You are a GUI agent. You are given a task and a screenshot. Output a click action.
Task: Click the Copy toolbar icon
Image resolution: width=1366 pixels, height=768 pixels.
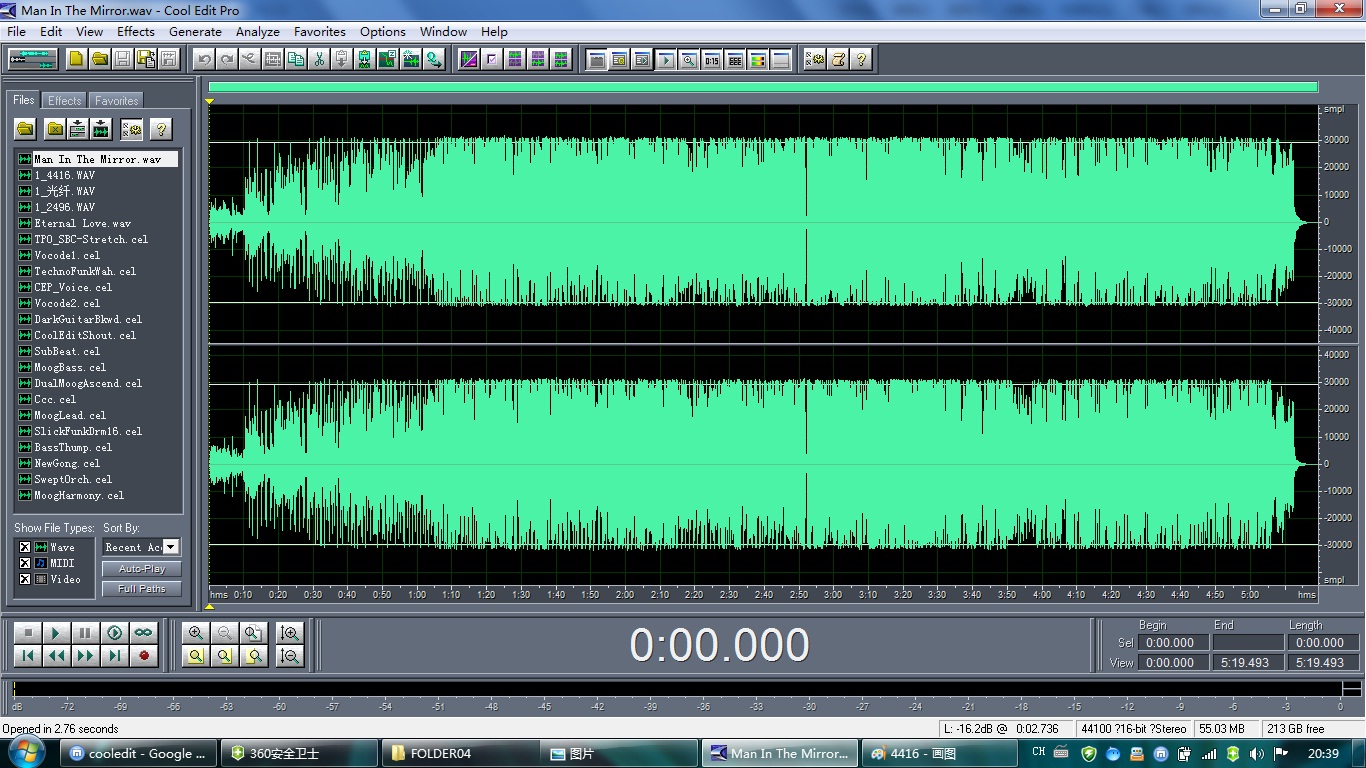tap(296, 59)
